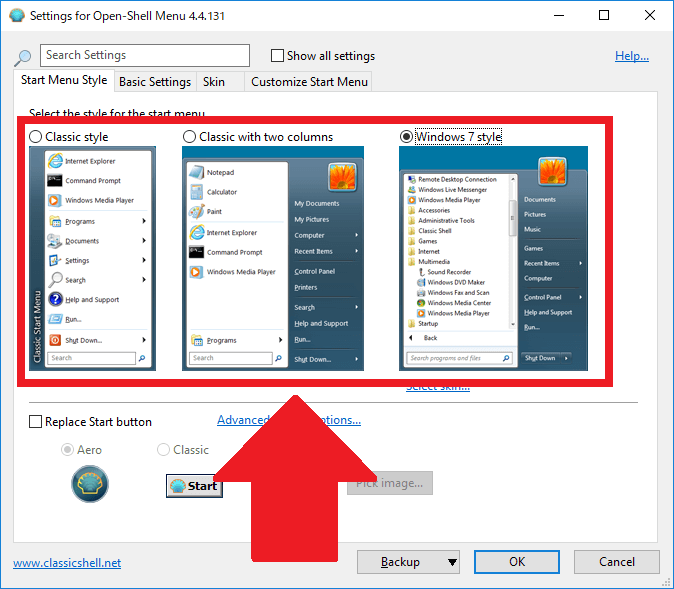674x589 pixels.
Task: Click the Search Settings input field
Action: point(145,56)
